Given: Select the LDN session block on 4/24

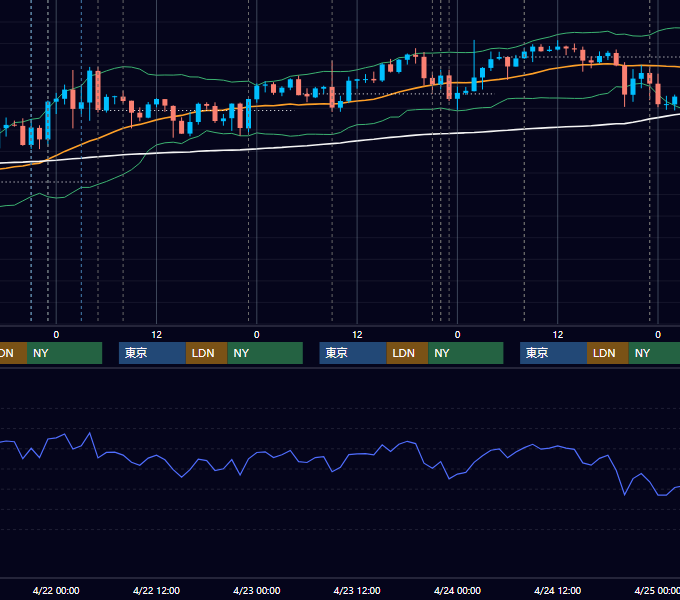Looking at the screenshot, I should coord(608,353).
